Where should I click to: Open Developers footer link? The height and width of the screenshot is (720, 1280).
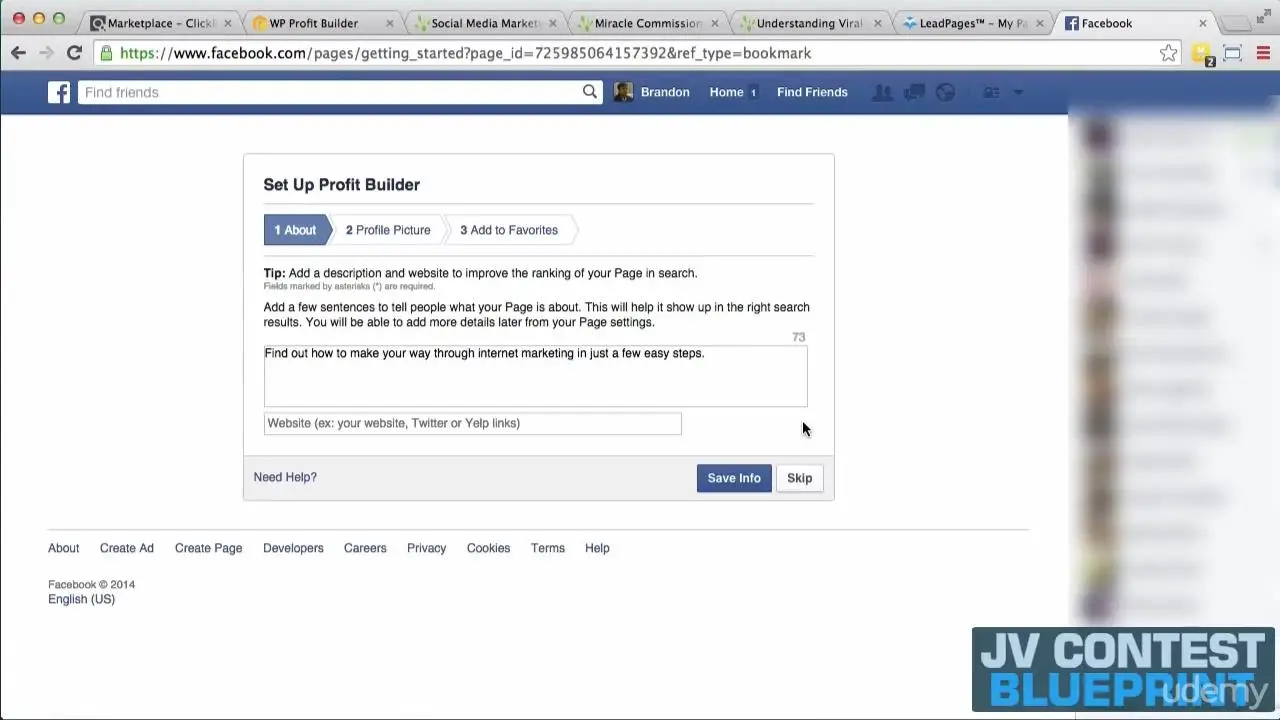pos(293,548)
